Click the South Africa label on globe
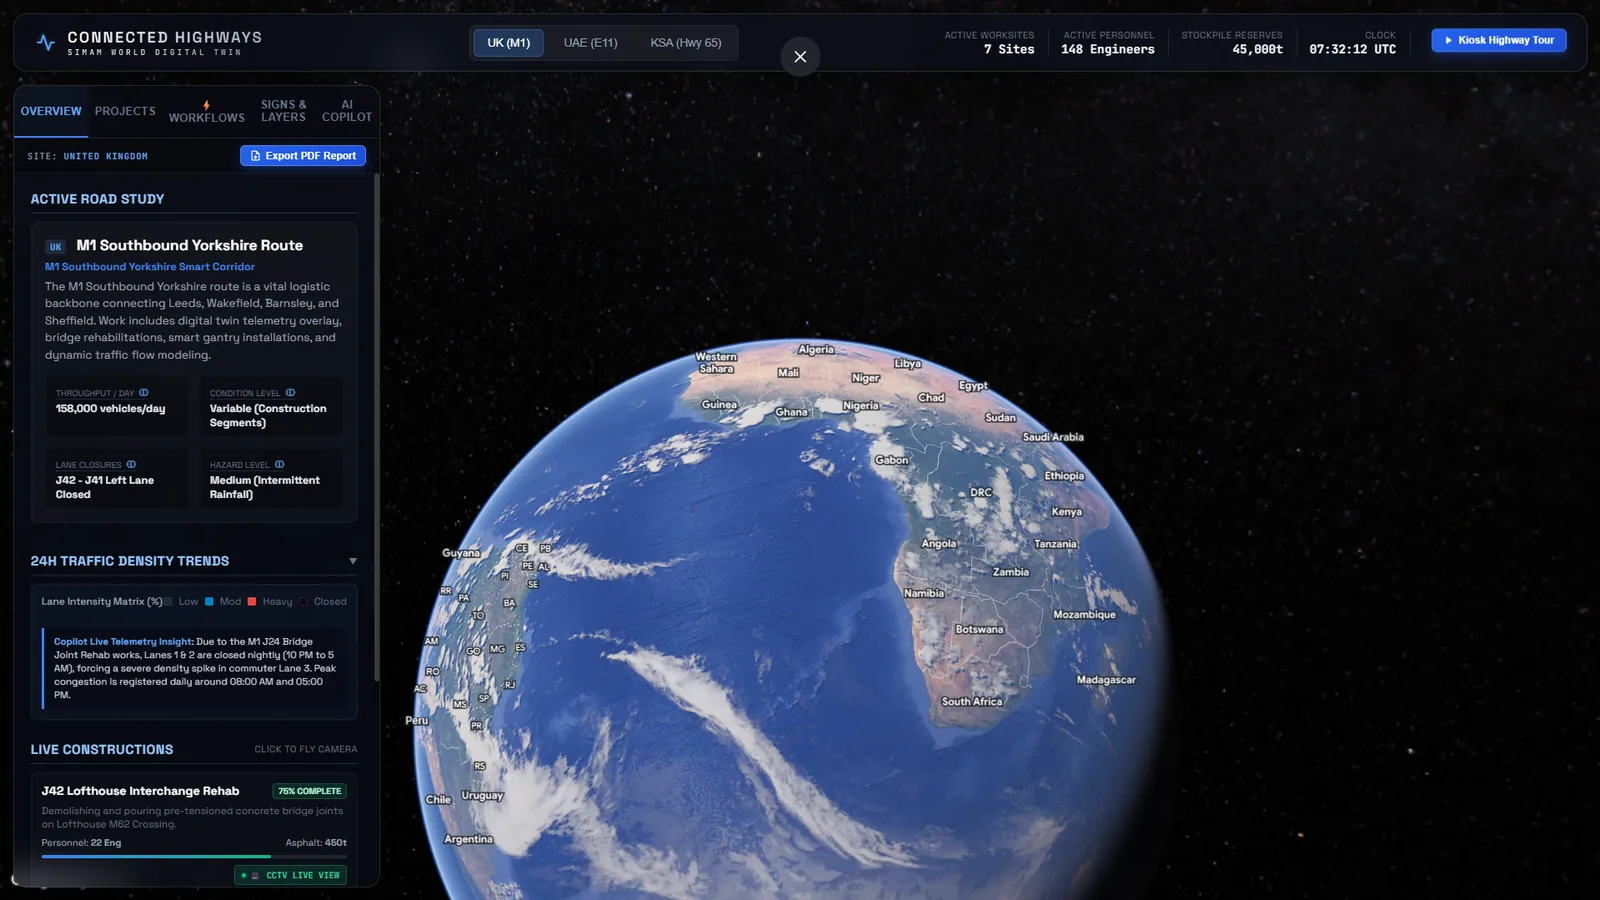 tap(972, 702)
